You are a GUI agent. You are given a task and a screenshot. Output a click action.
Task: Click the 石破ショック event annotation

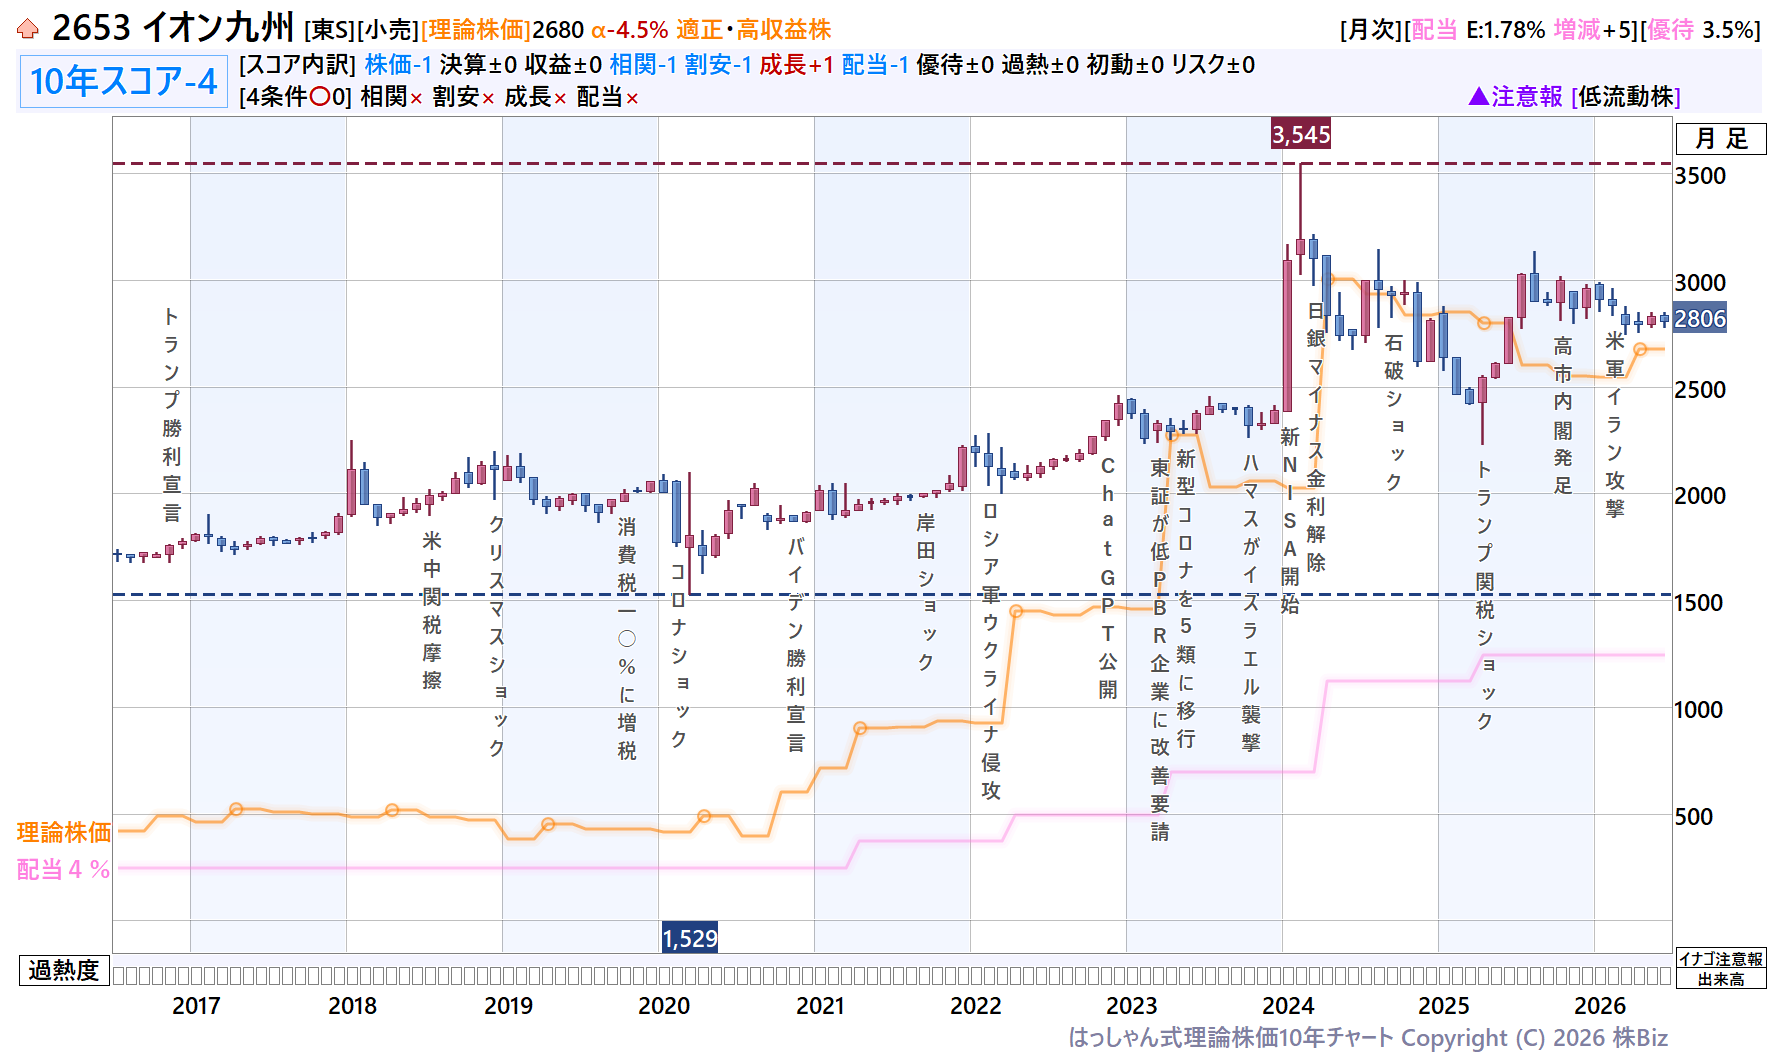(x=1394, y=412)
